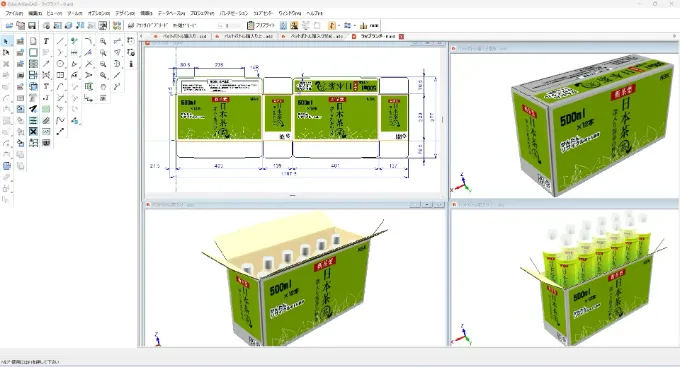Screen dimensions: 680x367
Task: Click the portrait image icon beside Preflight
Action: coord(294,26)
